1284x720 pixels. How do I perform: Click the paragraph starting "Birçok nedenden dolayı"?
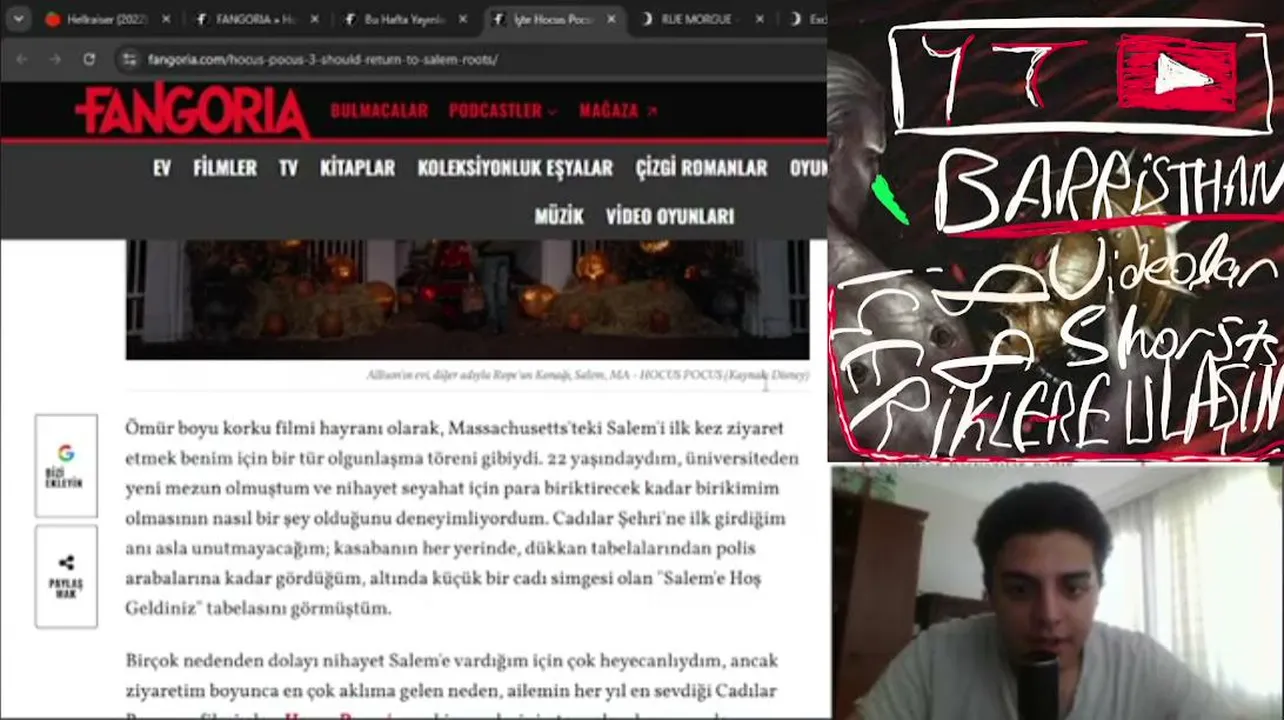point(452,684)
